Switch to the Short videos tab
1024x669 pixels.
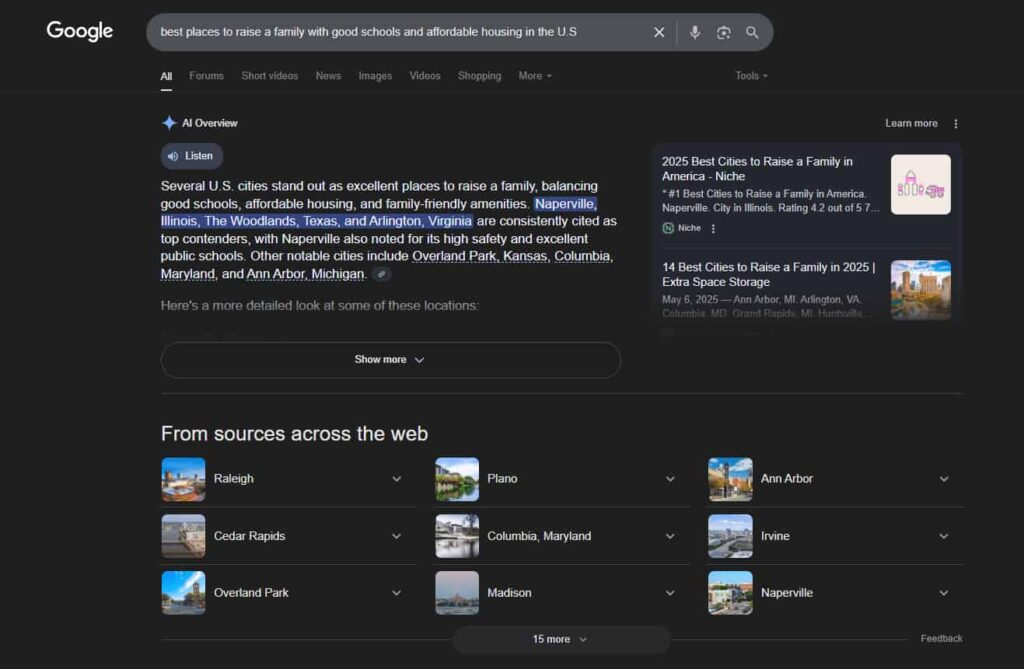coord(270,76)
